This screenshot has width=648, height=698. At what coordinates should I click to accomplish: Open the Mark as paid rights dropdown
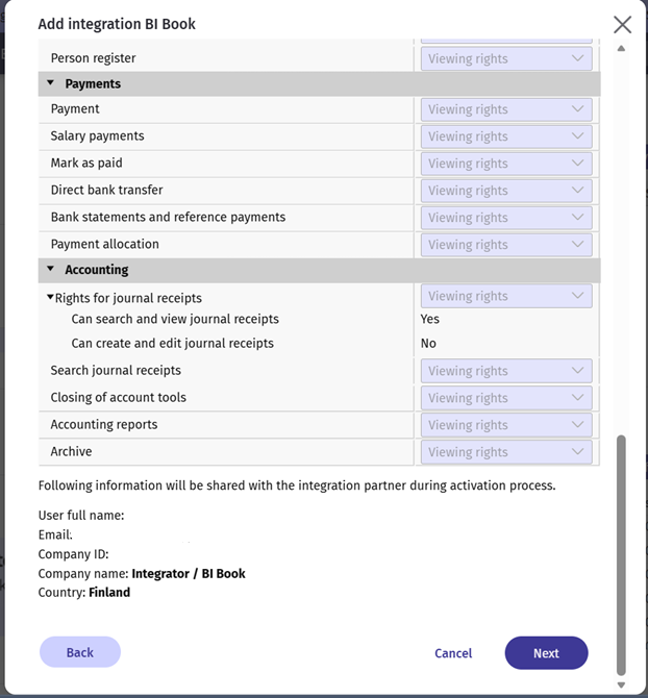click(x=506, y=163)
